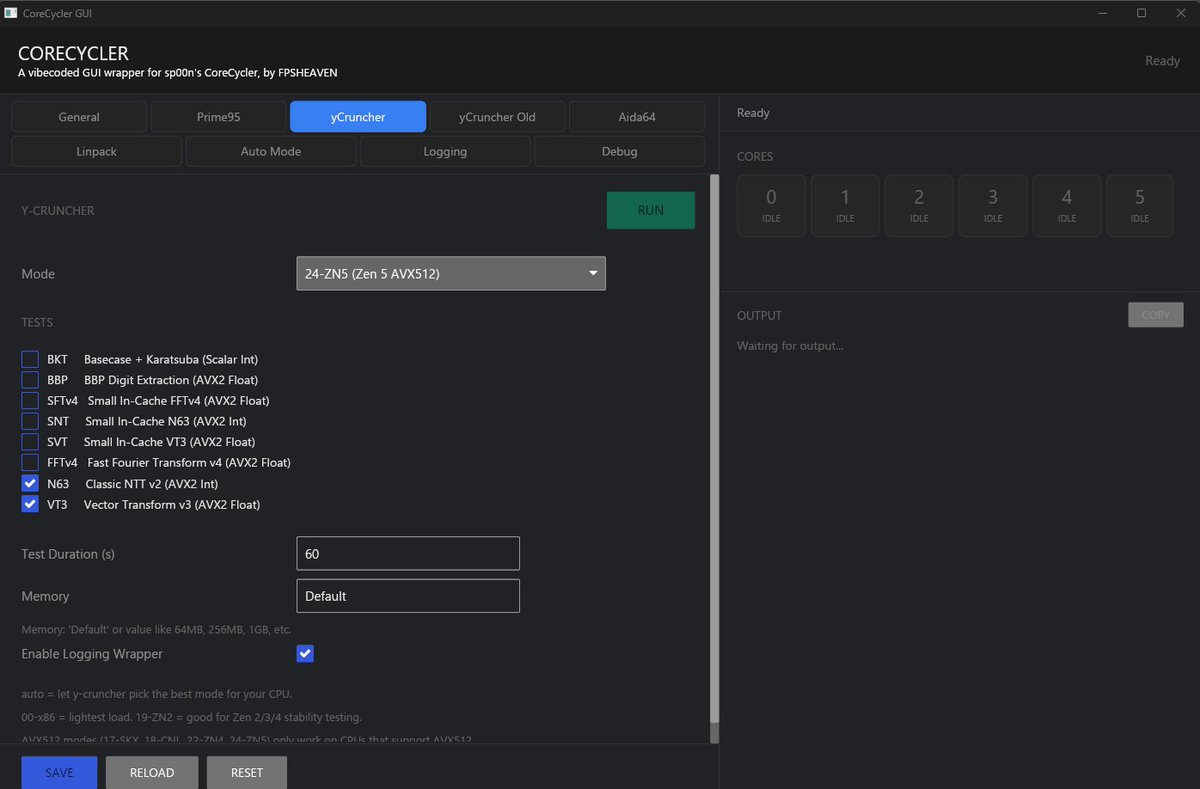Click the Memory hint text line
Viewport: 1200px width, 789px height.
(156, 630)
